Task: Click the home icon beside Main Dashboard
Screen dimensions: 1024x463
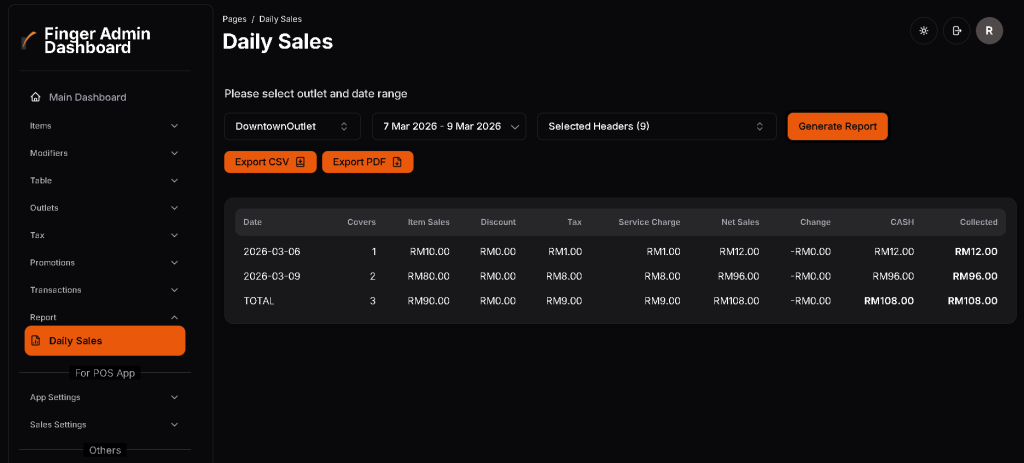Action: point(36,97)
